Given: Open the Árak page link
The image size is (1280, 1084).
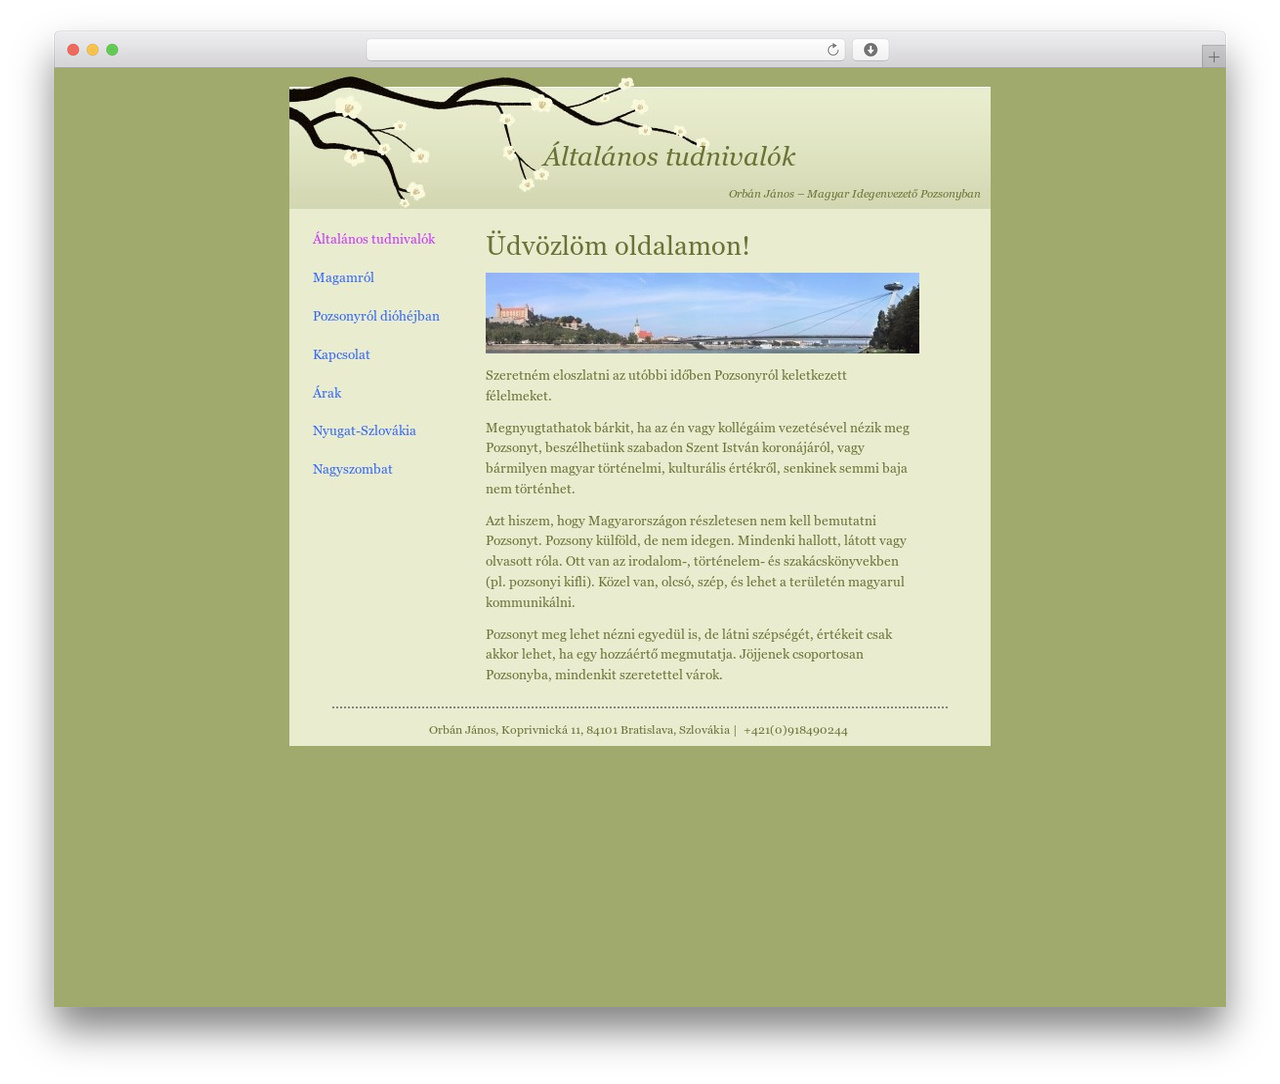Looking at the screenshot, I should [x=327, y=393].
